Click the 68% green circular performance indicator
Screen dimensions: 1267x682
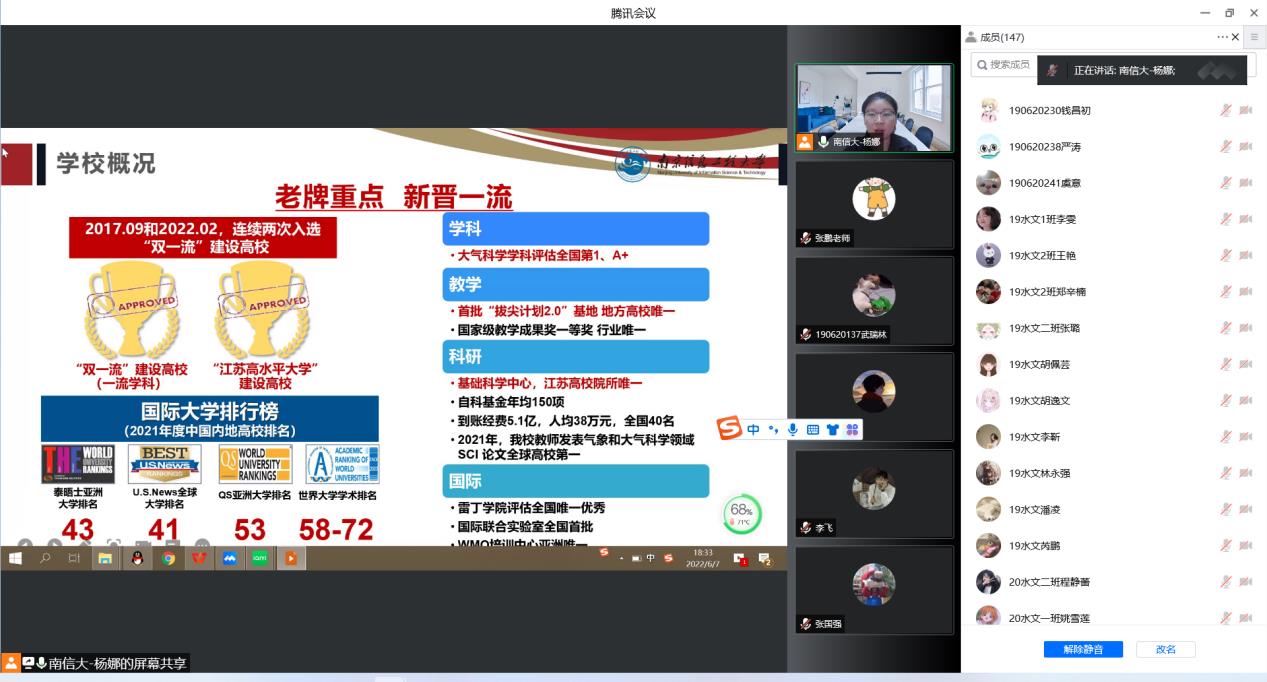[741, 515]
